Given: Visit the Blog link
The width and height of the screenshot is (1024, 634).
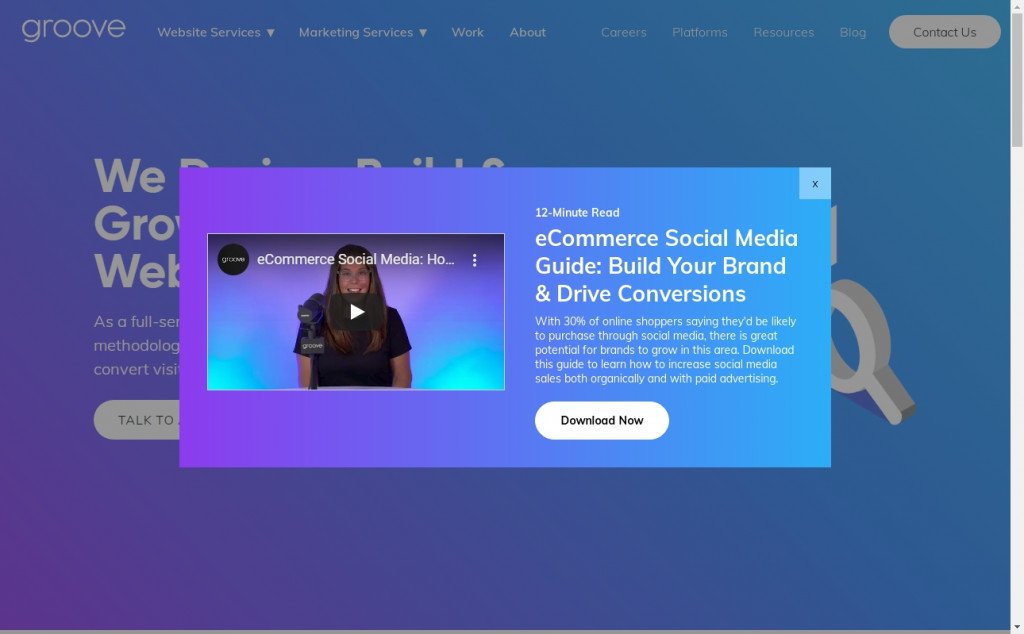Looking at the screenshot, I should pyautogui.click(x=853, y=32).
